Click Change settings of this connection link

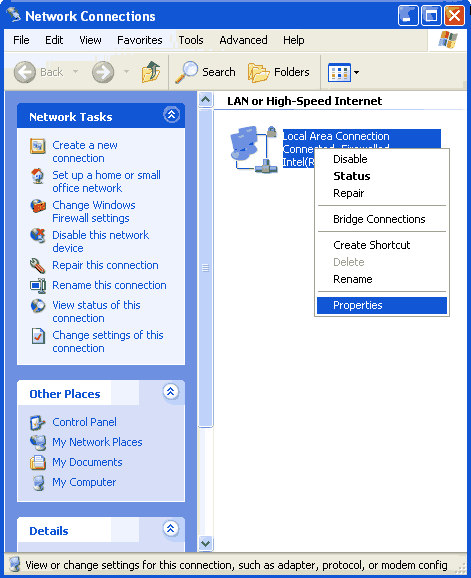(108, 341)
